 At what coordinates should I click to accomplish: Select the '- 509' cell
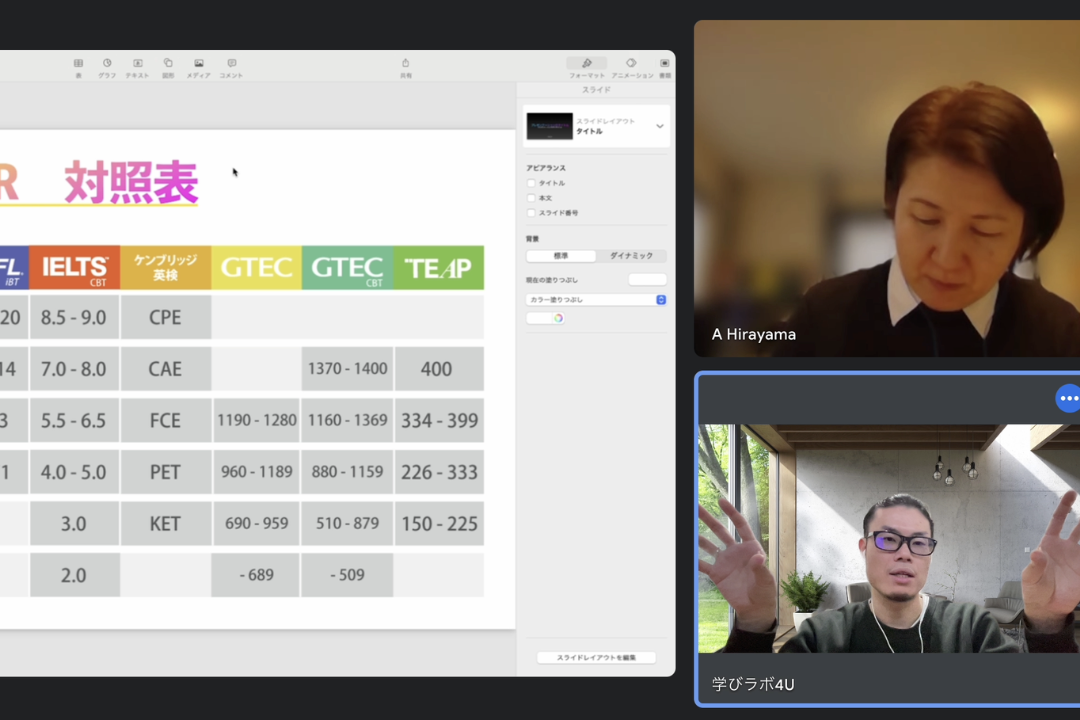click(347, 575)
